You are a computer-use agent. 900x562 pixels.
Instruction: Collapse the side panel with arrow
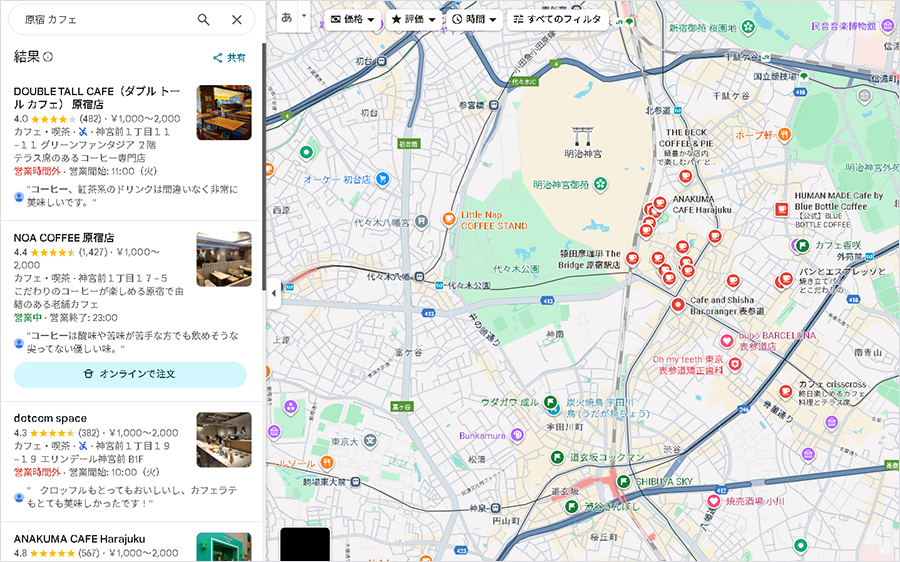(274, 293)
